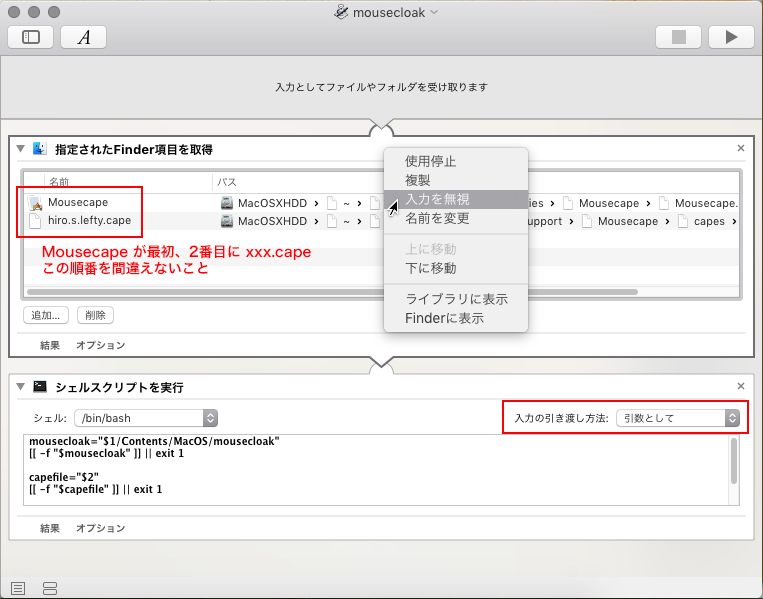
Task: Click the capes folder in path
Action: pyautogui.click(x=702, y=221)
